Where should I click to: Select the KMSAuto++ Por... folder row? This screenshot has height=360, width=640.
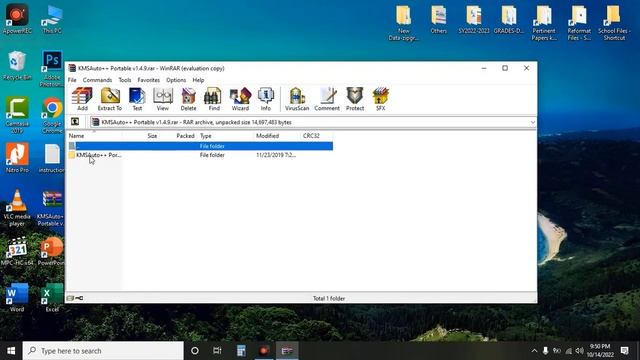click(200, 155)
